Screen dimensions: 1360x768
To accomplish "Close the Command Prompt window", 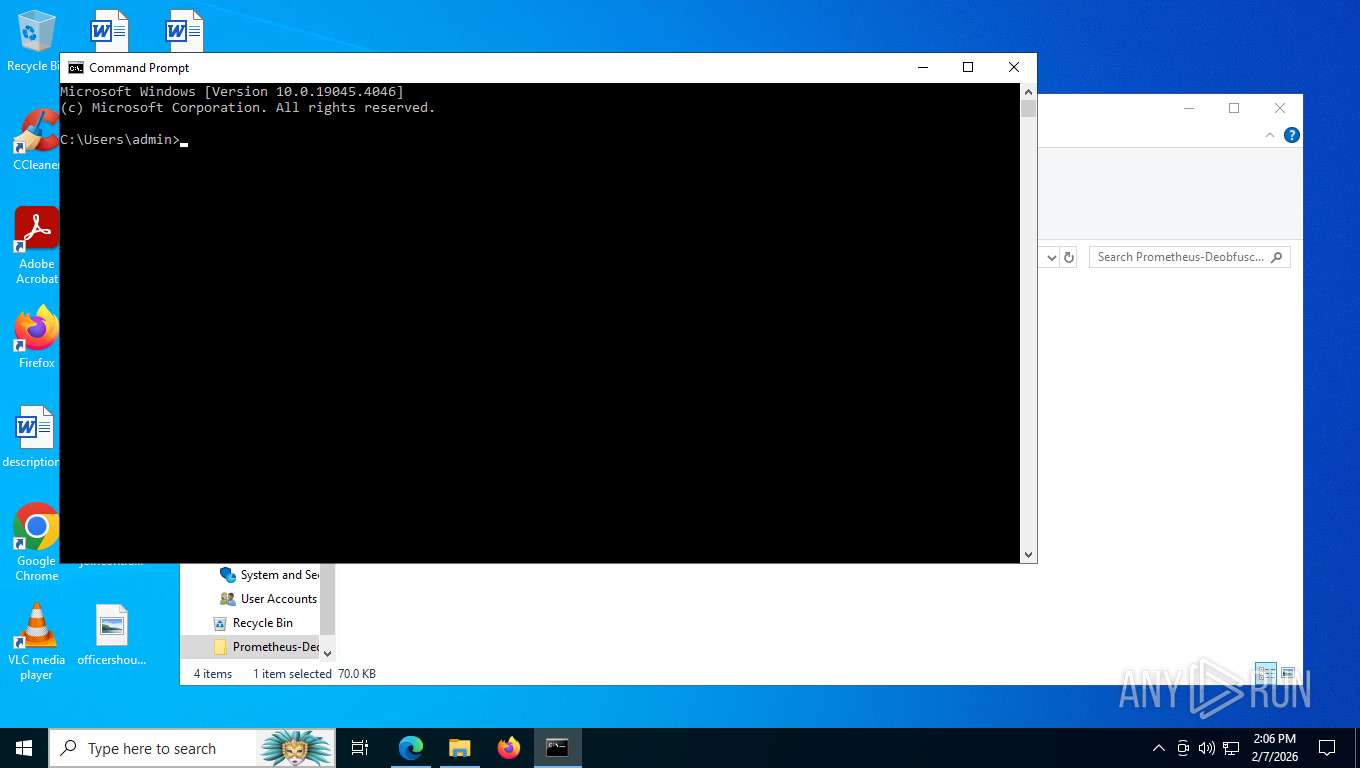I will (x=1014, y=67).
